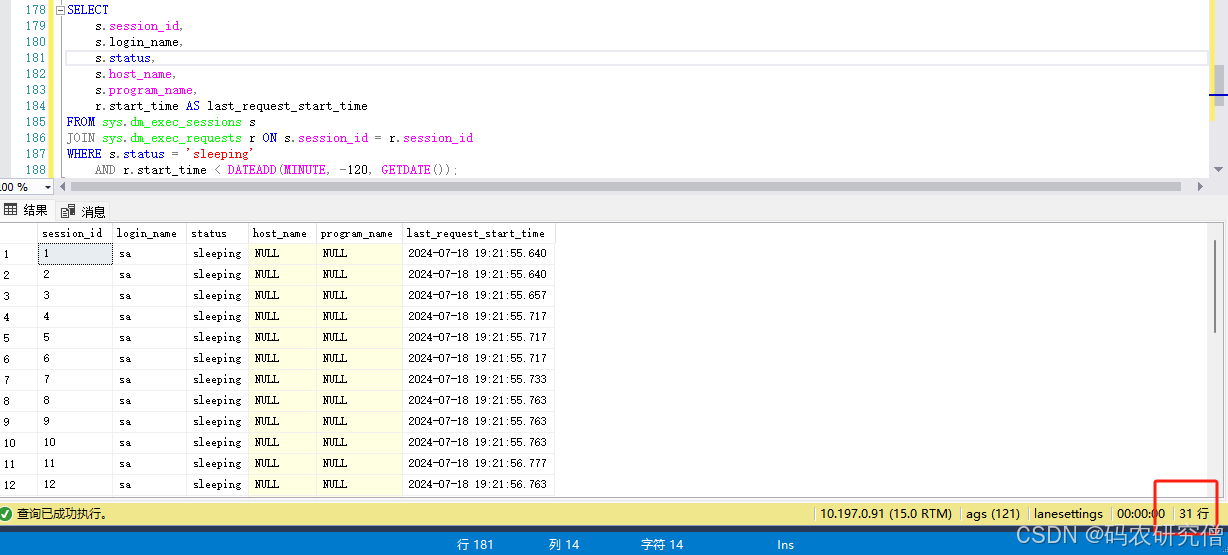Viewport: 1228px width, 555px height.
Task: Click the 行 181 line indicator
Action: tap(475, 545)
